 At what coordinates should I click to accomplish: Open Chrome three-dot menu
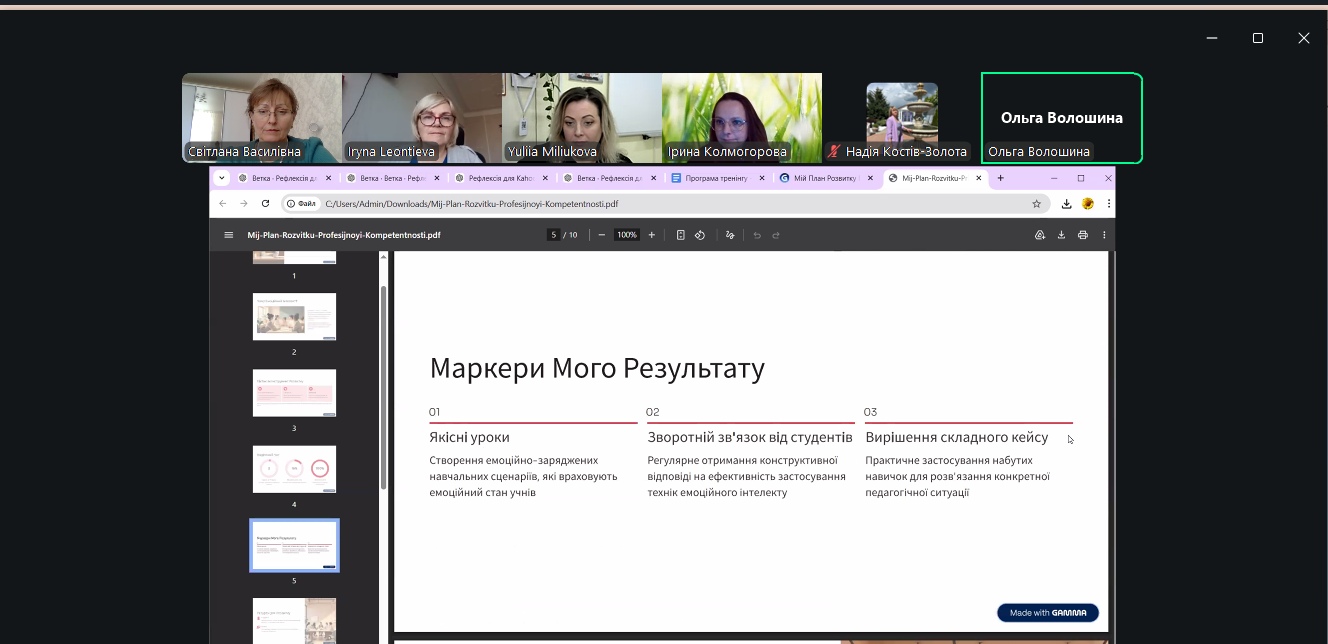click(x=1108, y=203)
